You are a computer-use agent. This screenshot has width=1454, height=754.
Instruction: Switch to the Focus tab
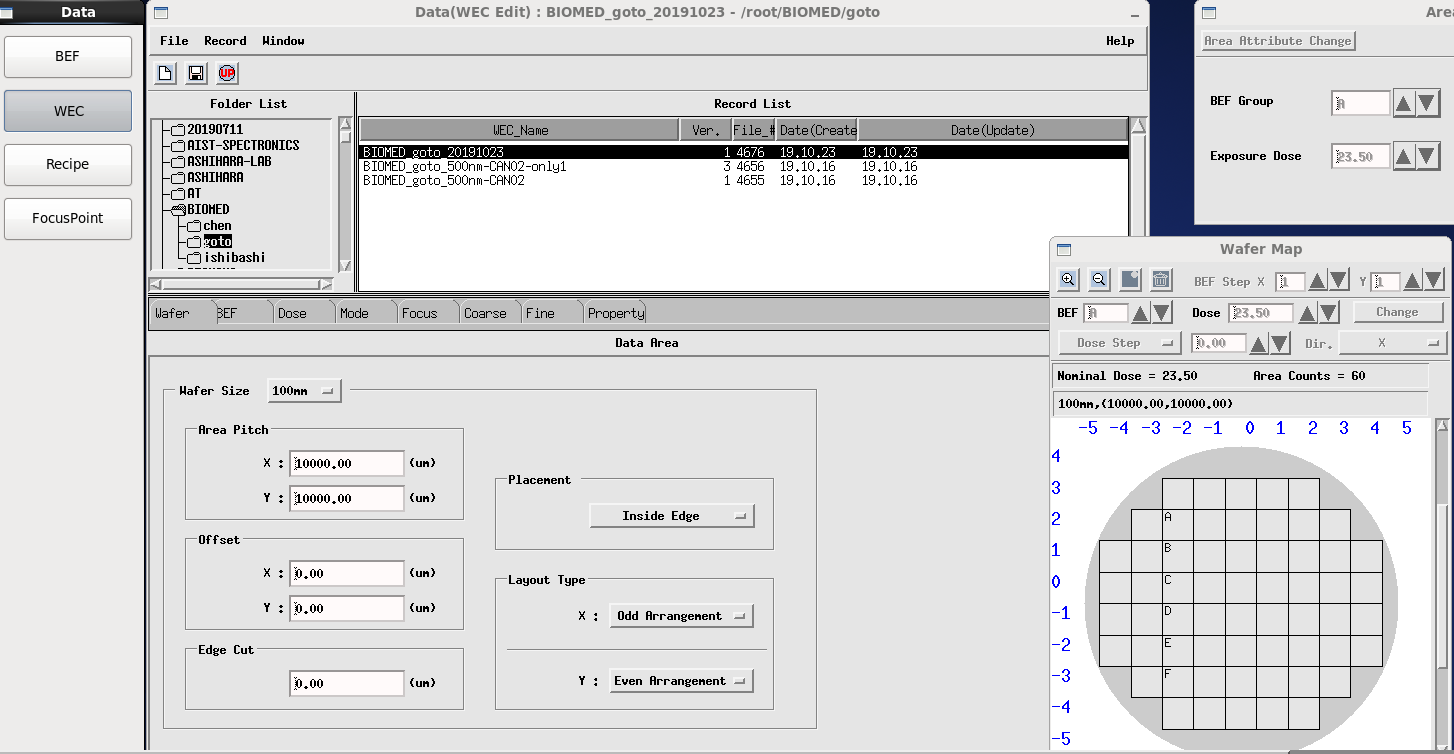coord(428,313)
